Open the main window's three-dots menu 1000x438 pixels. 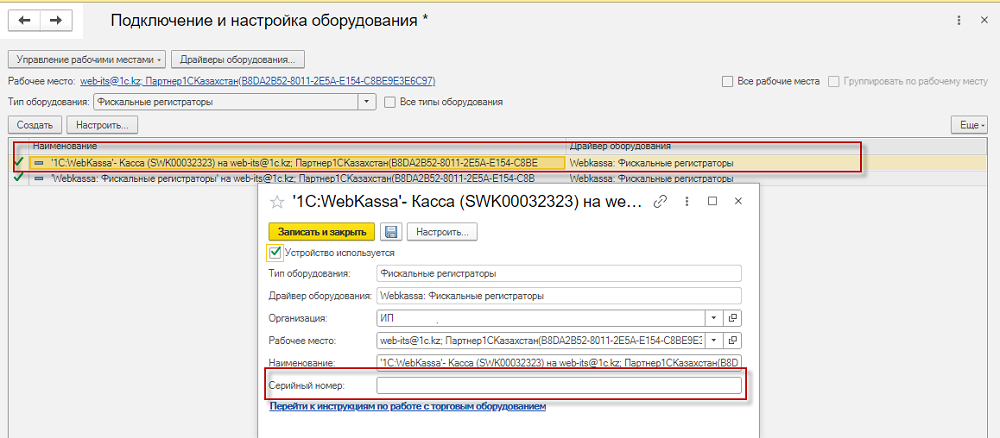(959, 20)
